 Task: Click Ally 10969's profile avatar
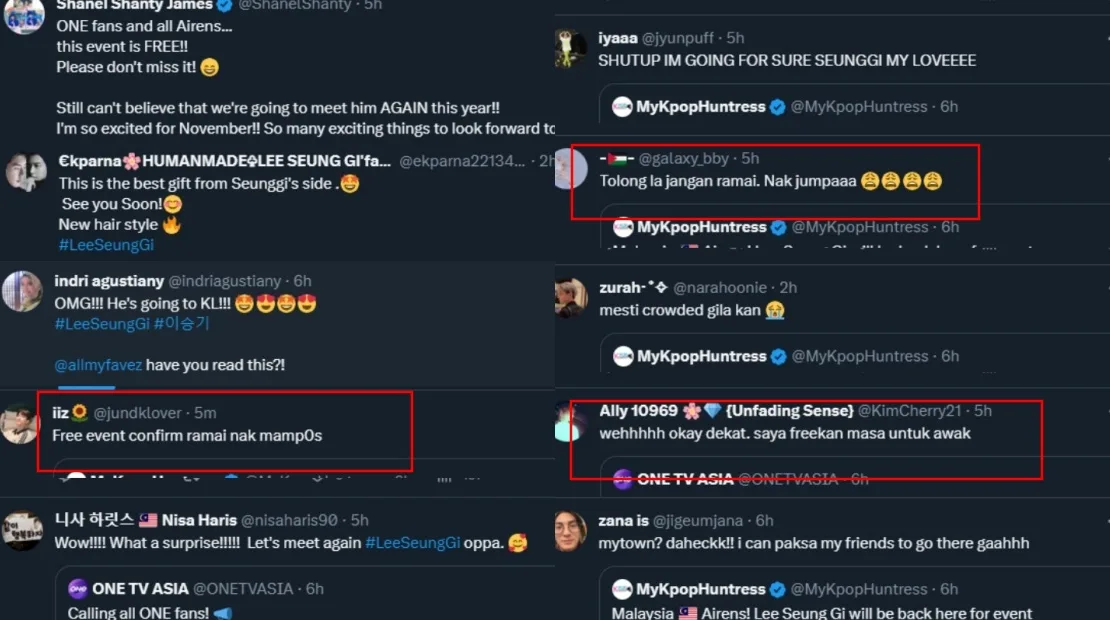coord(571,421)
